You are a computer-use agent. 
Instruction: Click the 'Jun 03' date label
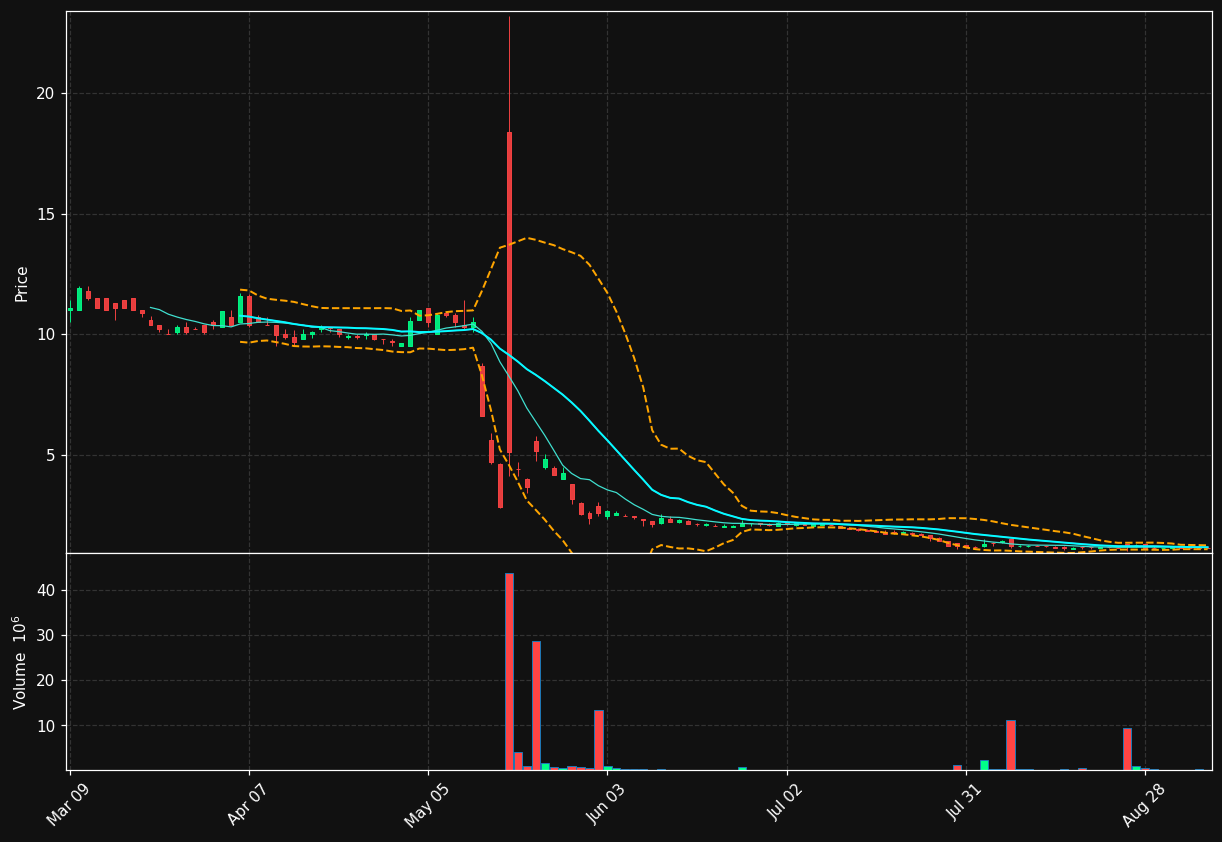pyautogui.click(x=607, y=804)
